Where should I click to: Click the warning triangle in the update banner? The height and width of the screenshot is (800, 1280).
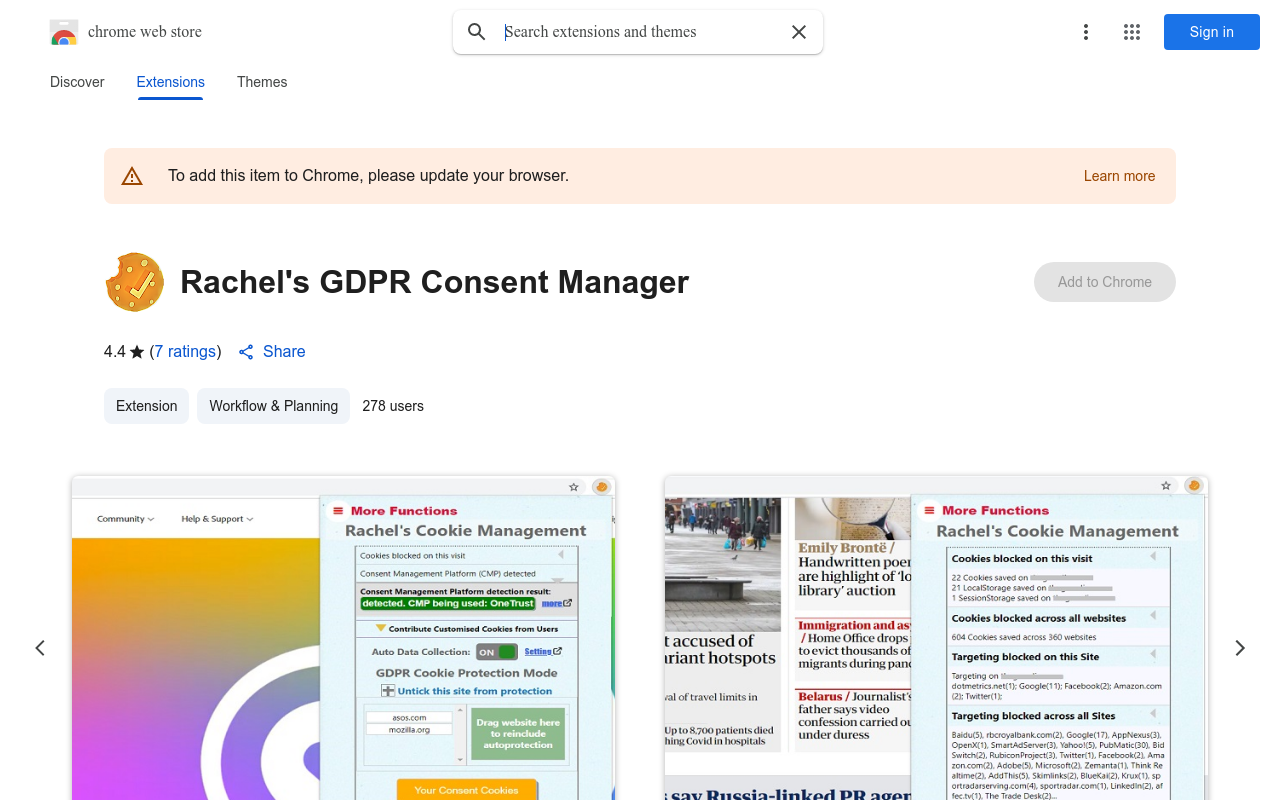[132, 175]
